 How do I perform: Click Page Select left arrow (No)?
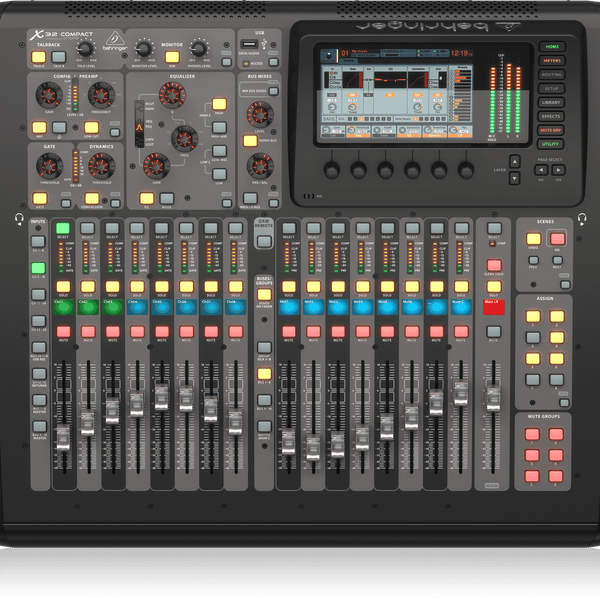(541, 170)
